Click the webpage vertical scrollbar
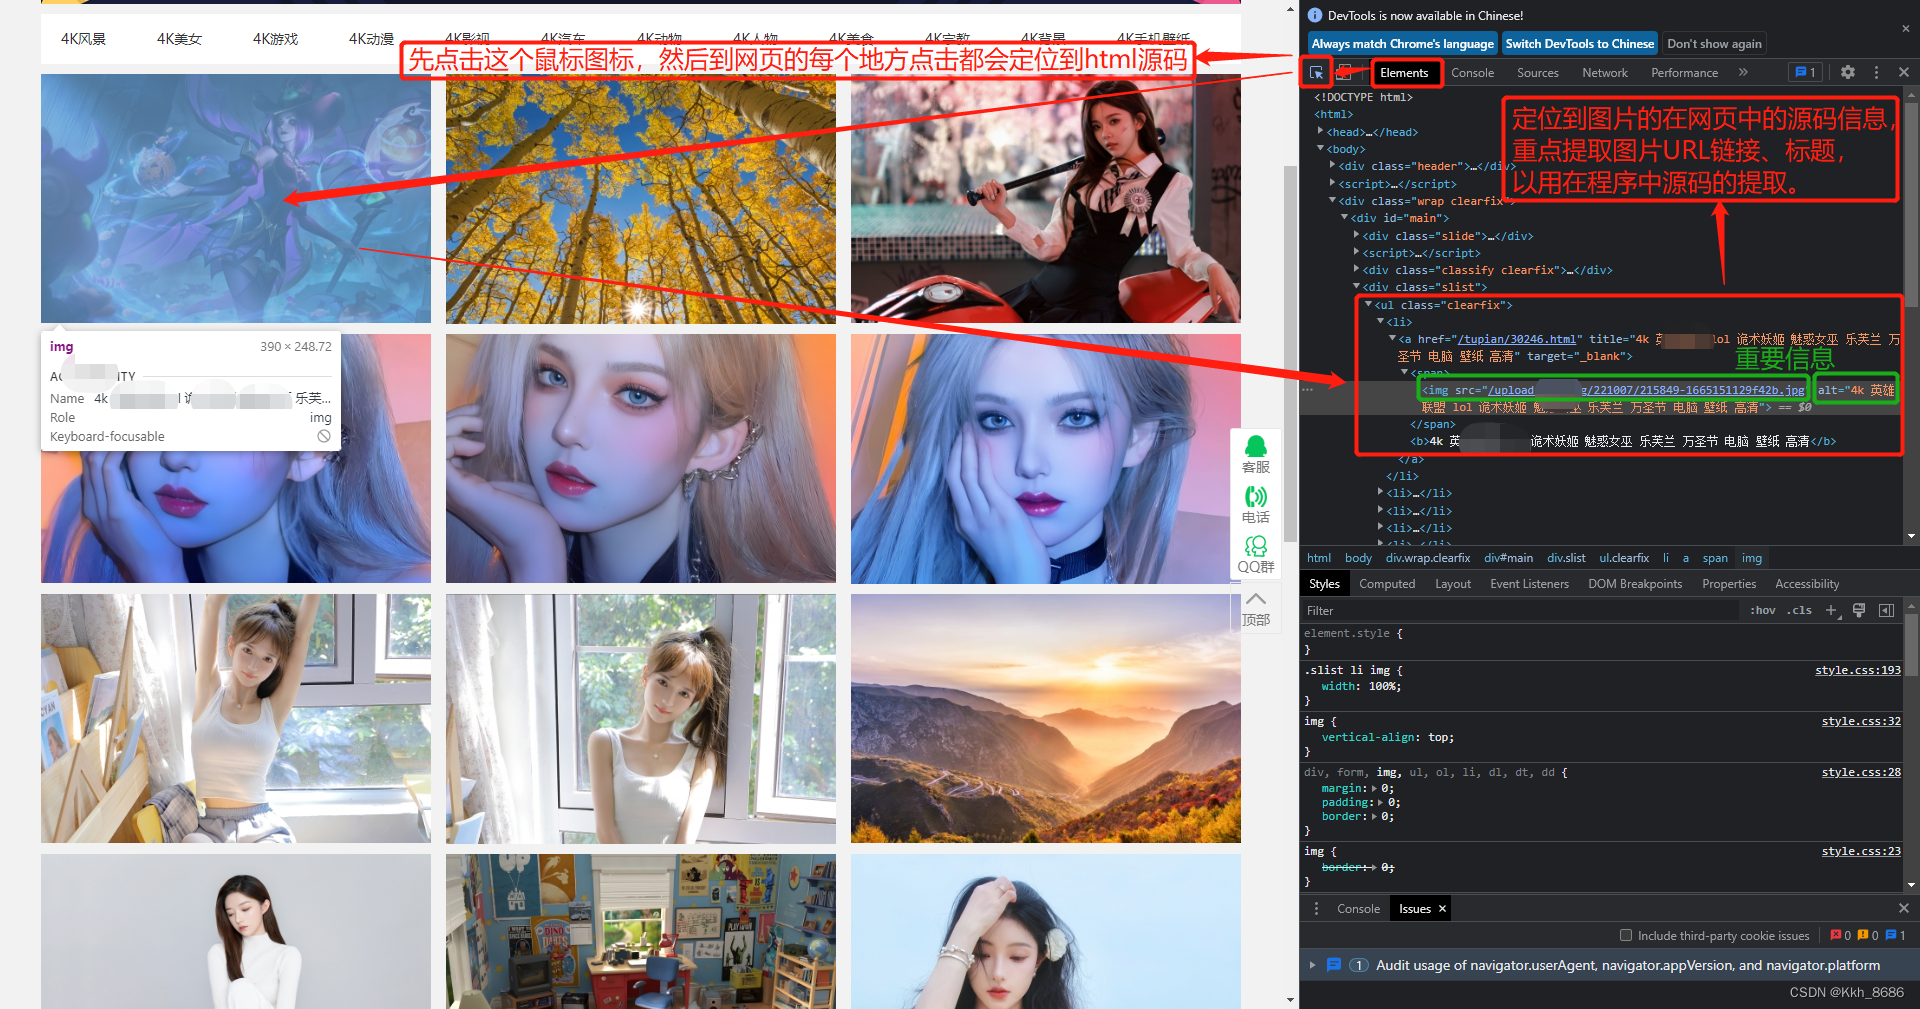The width and height of the screenshot is (1920, 1009). 1290,355
